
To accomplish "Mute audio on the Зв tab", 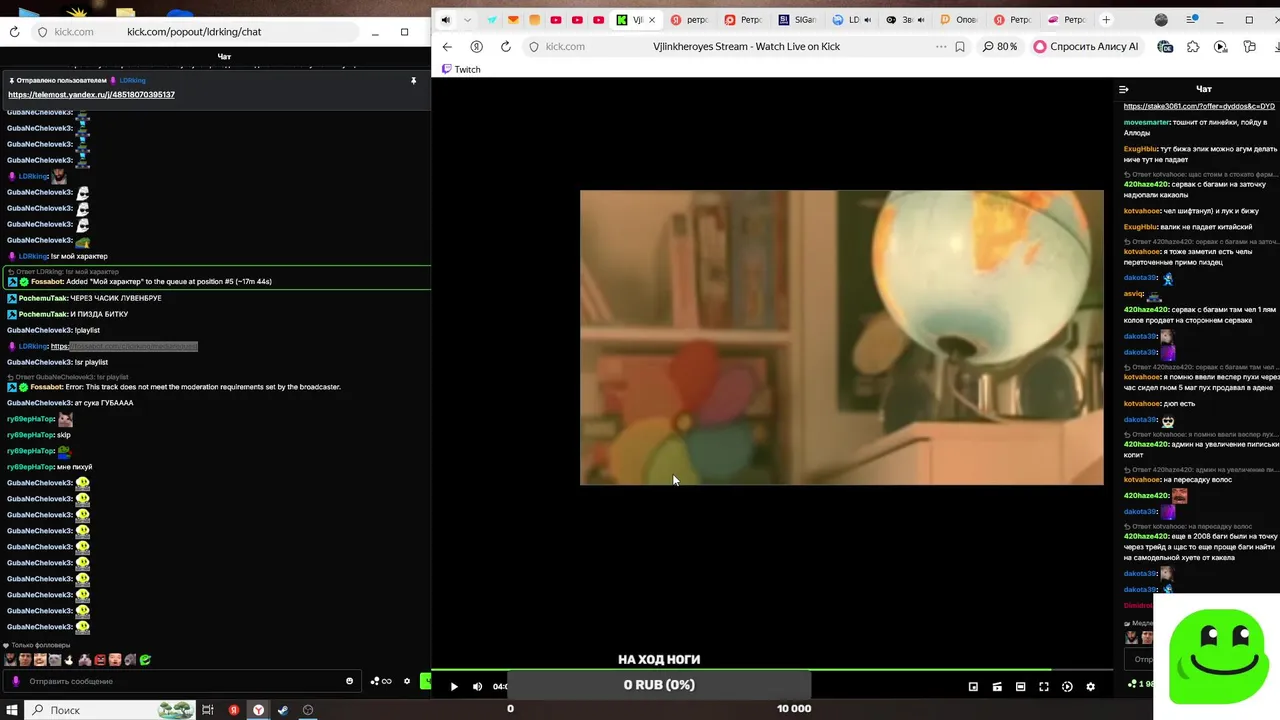I will pos(920,20).
